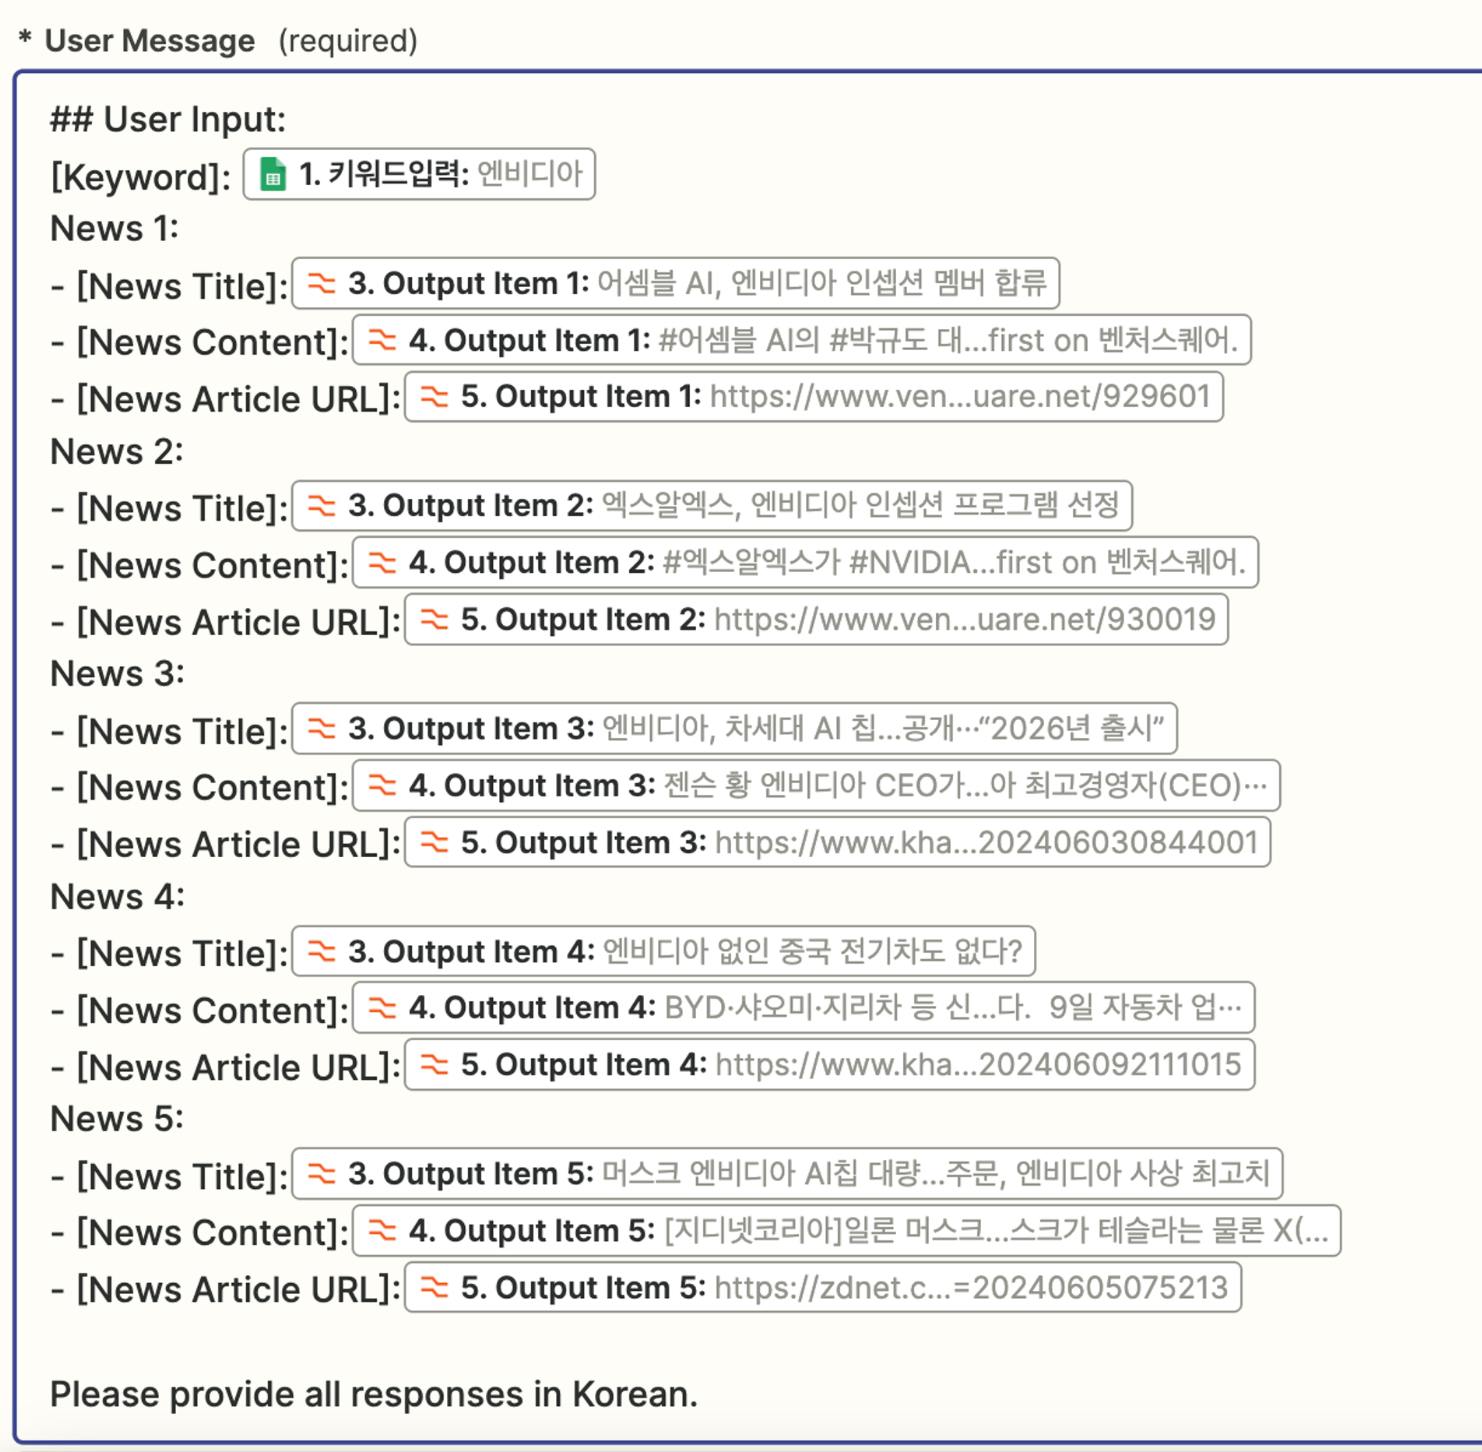
Task: Click the formatter icon in '5. Output Item 4' pill
Action: tap(434, 1064)
